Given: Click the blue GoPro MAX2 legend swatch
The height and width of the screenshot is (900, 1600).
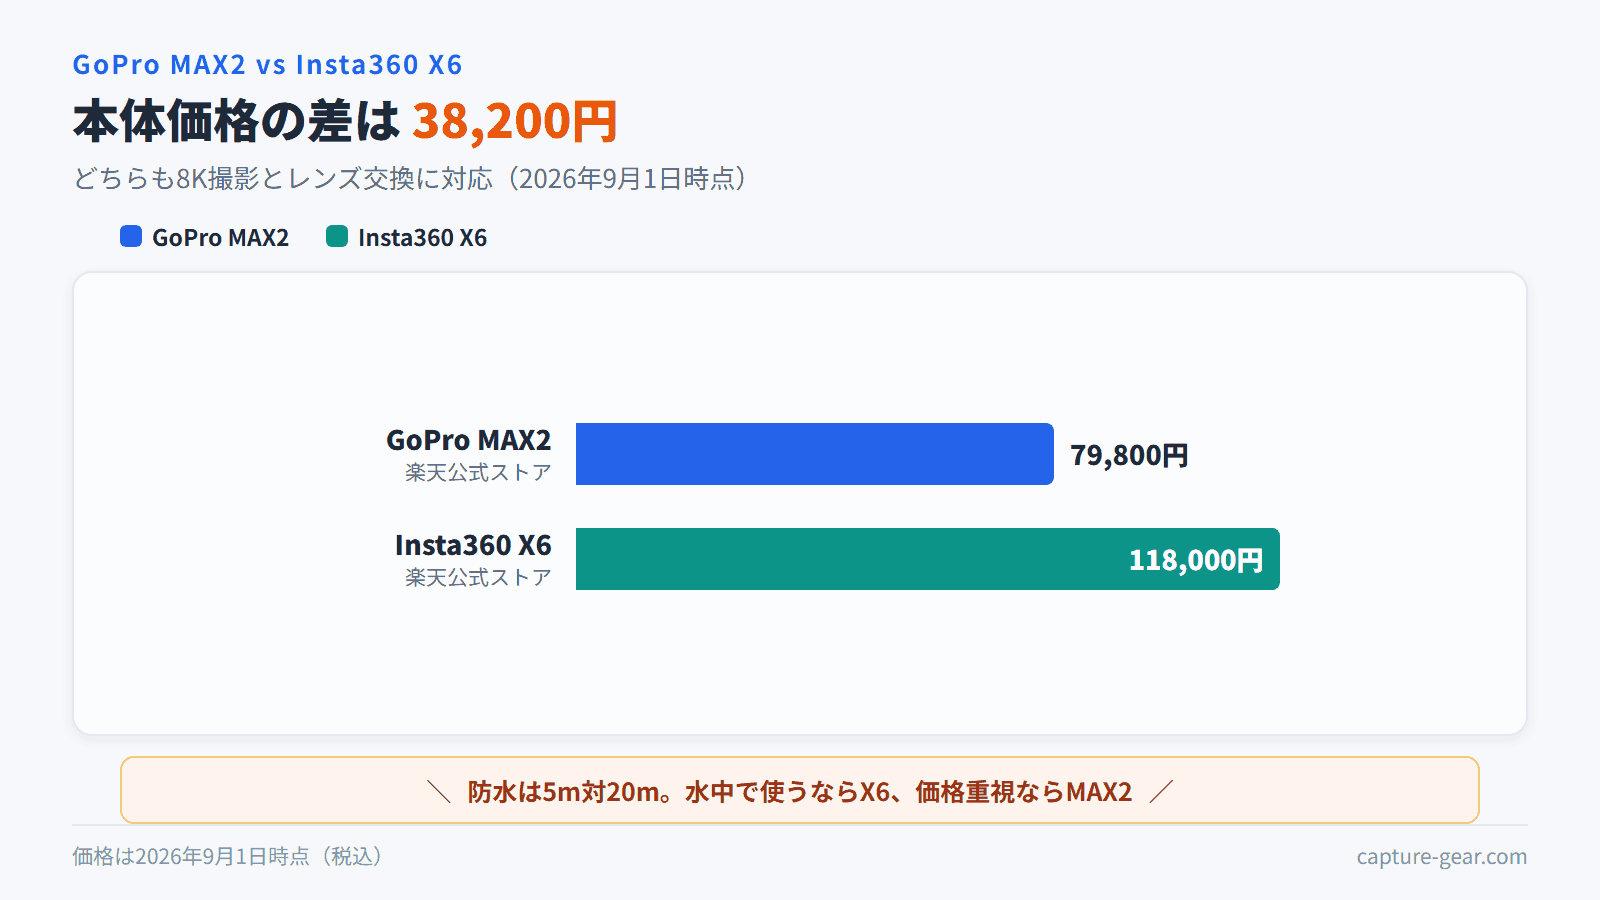Looking at the screenshot, I should click(x=131, y=236).
